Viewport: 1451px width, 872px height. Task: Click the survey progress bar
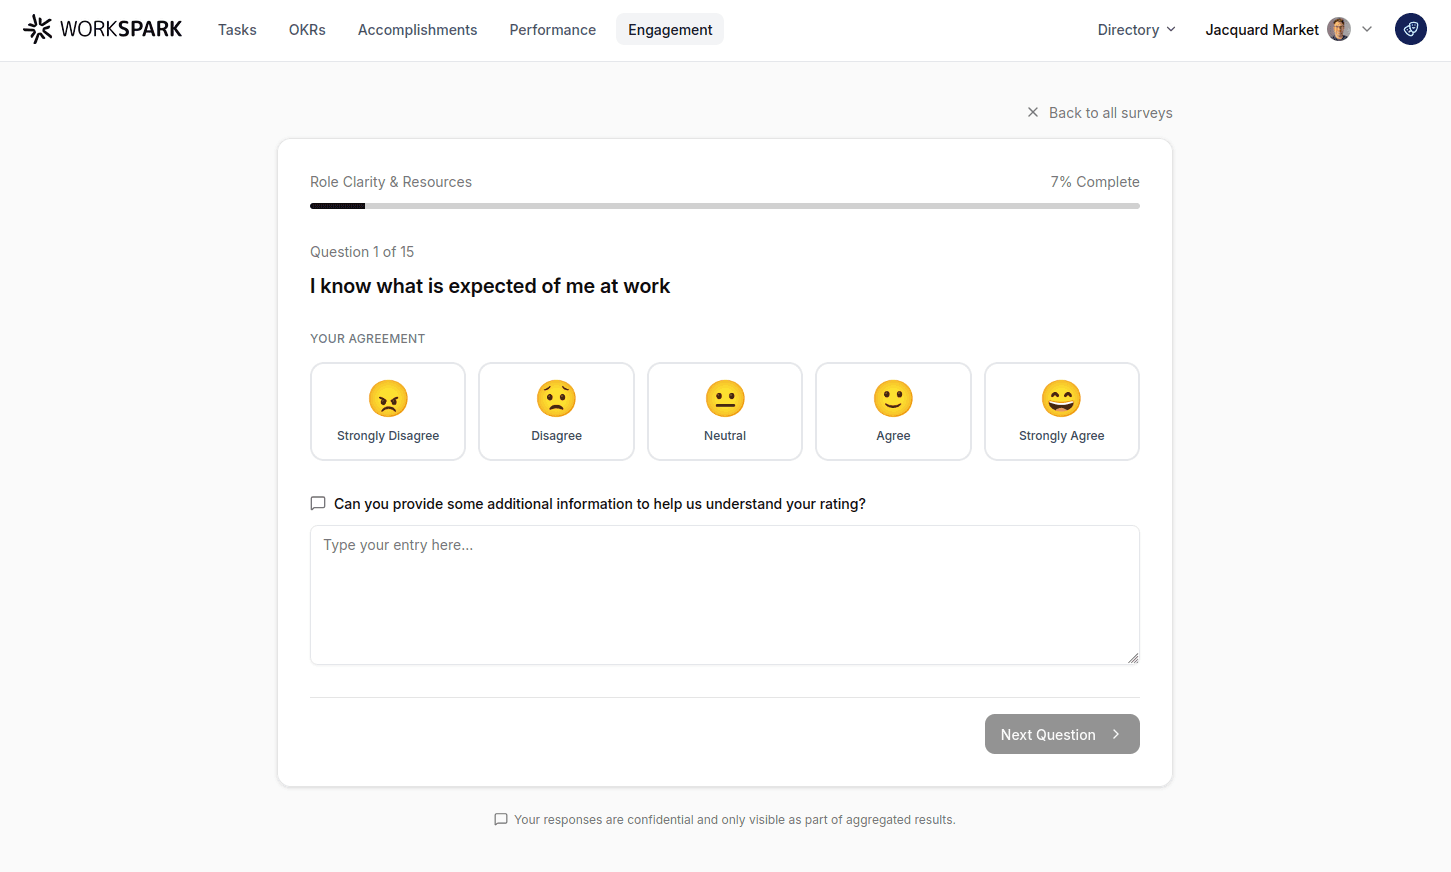(x=724, y=205)
